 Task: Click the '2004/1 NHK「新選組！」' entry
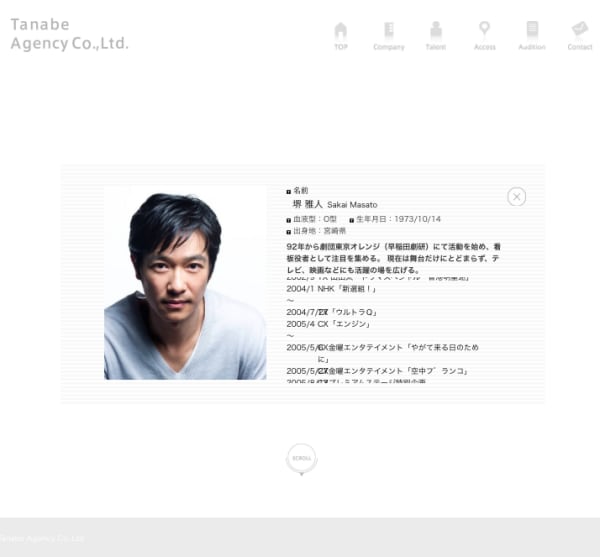(331, 289)
